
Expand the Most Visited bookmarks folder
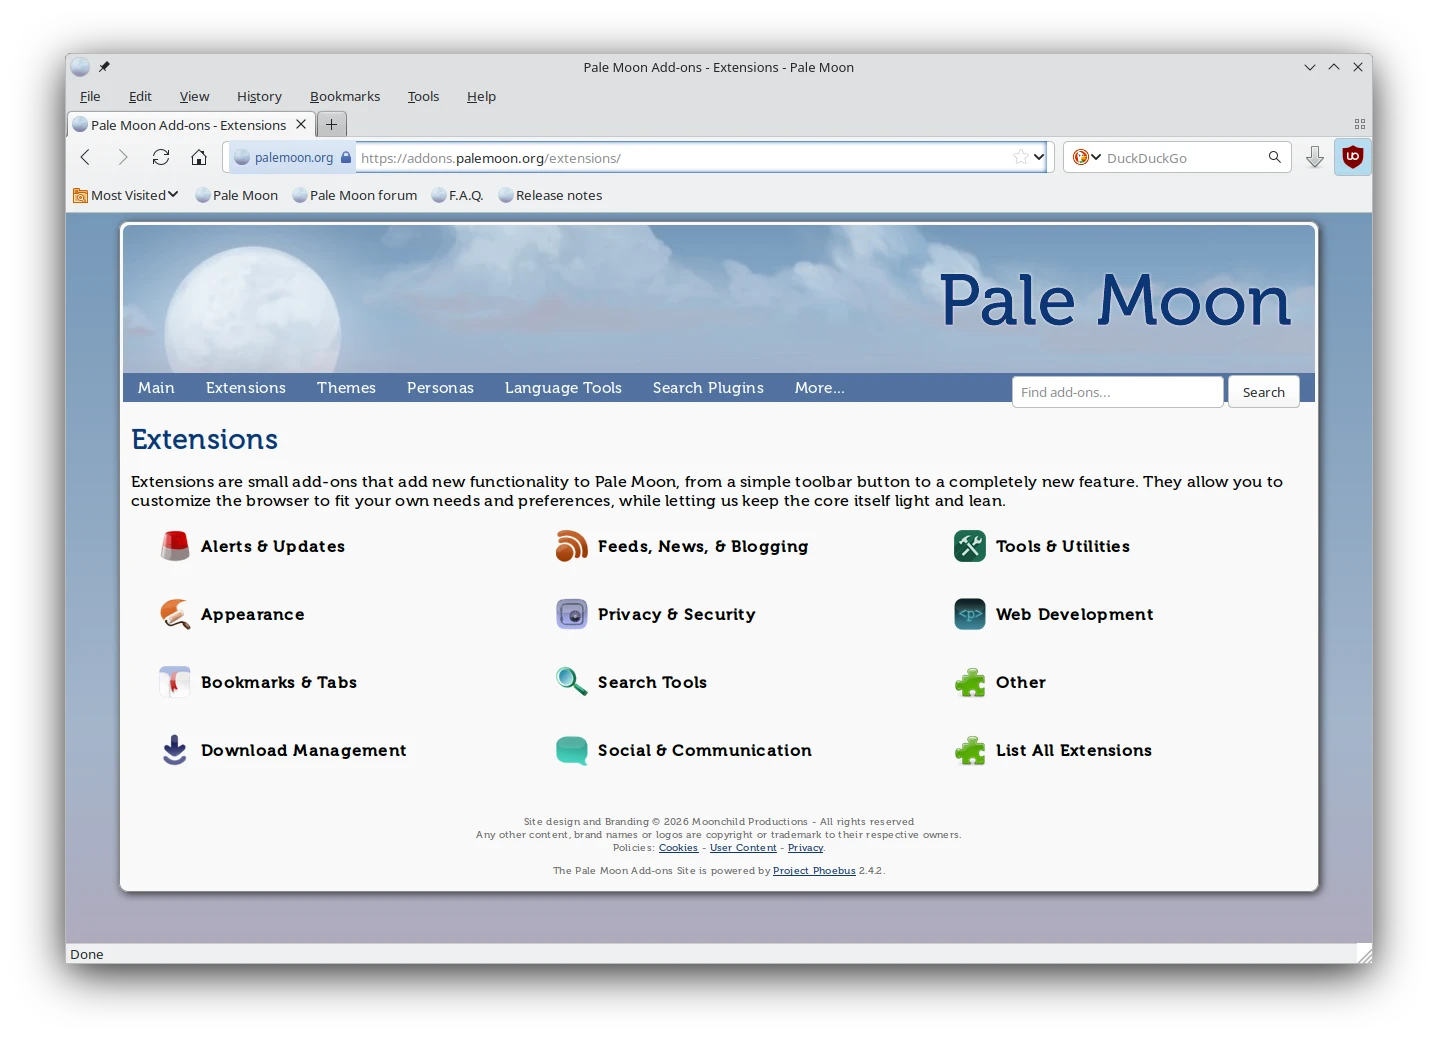point(126,195)
